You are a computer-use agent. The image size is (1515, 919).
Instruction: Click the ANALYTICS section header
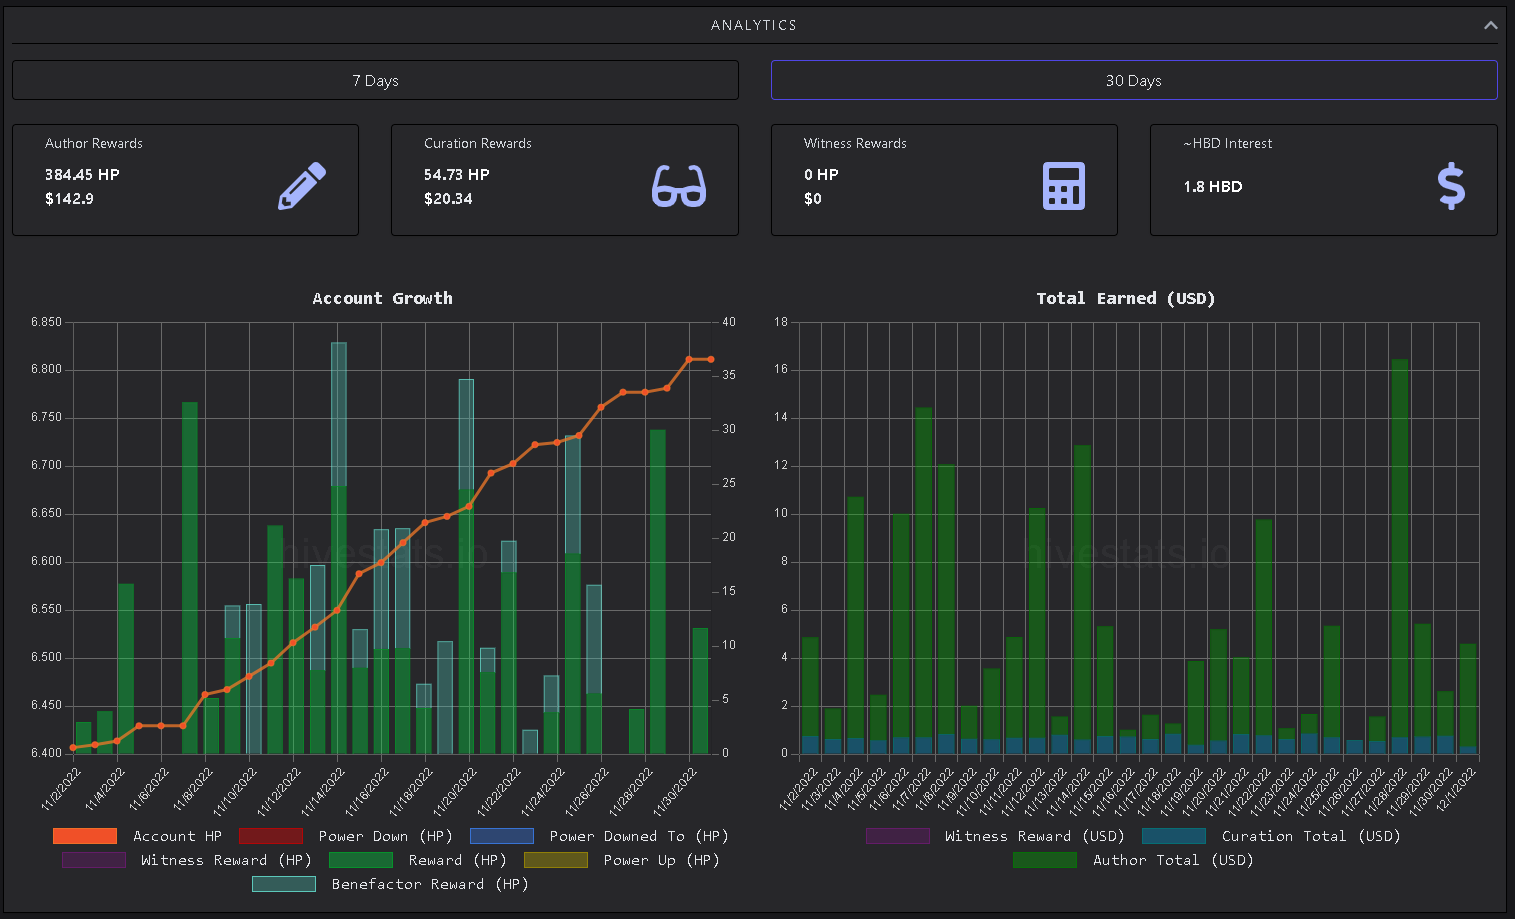(x=754, y=25)
